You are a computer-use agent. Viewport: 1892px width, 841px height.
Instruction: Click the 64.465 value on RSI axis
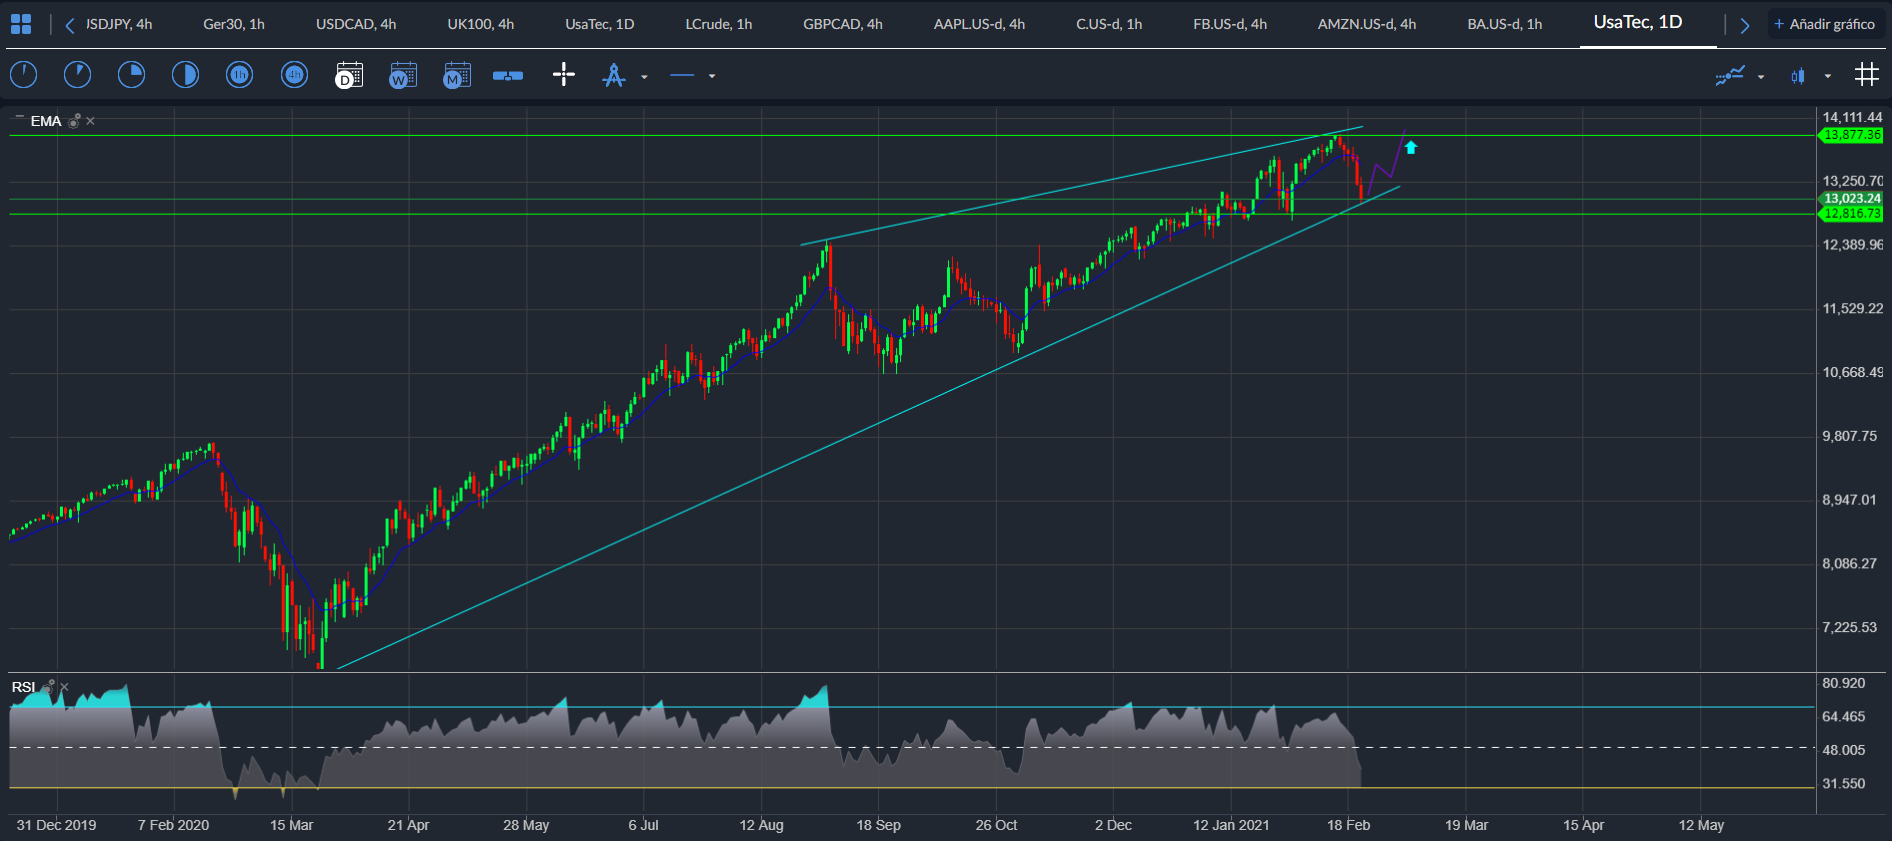1844,716
